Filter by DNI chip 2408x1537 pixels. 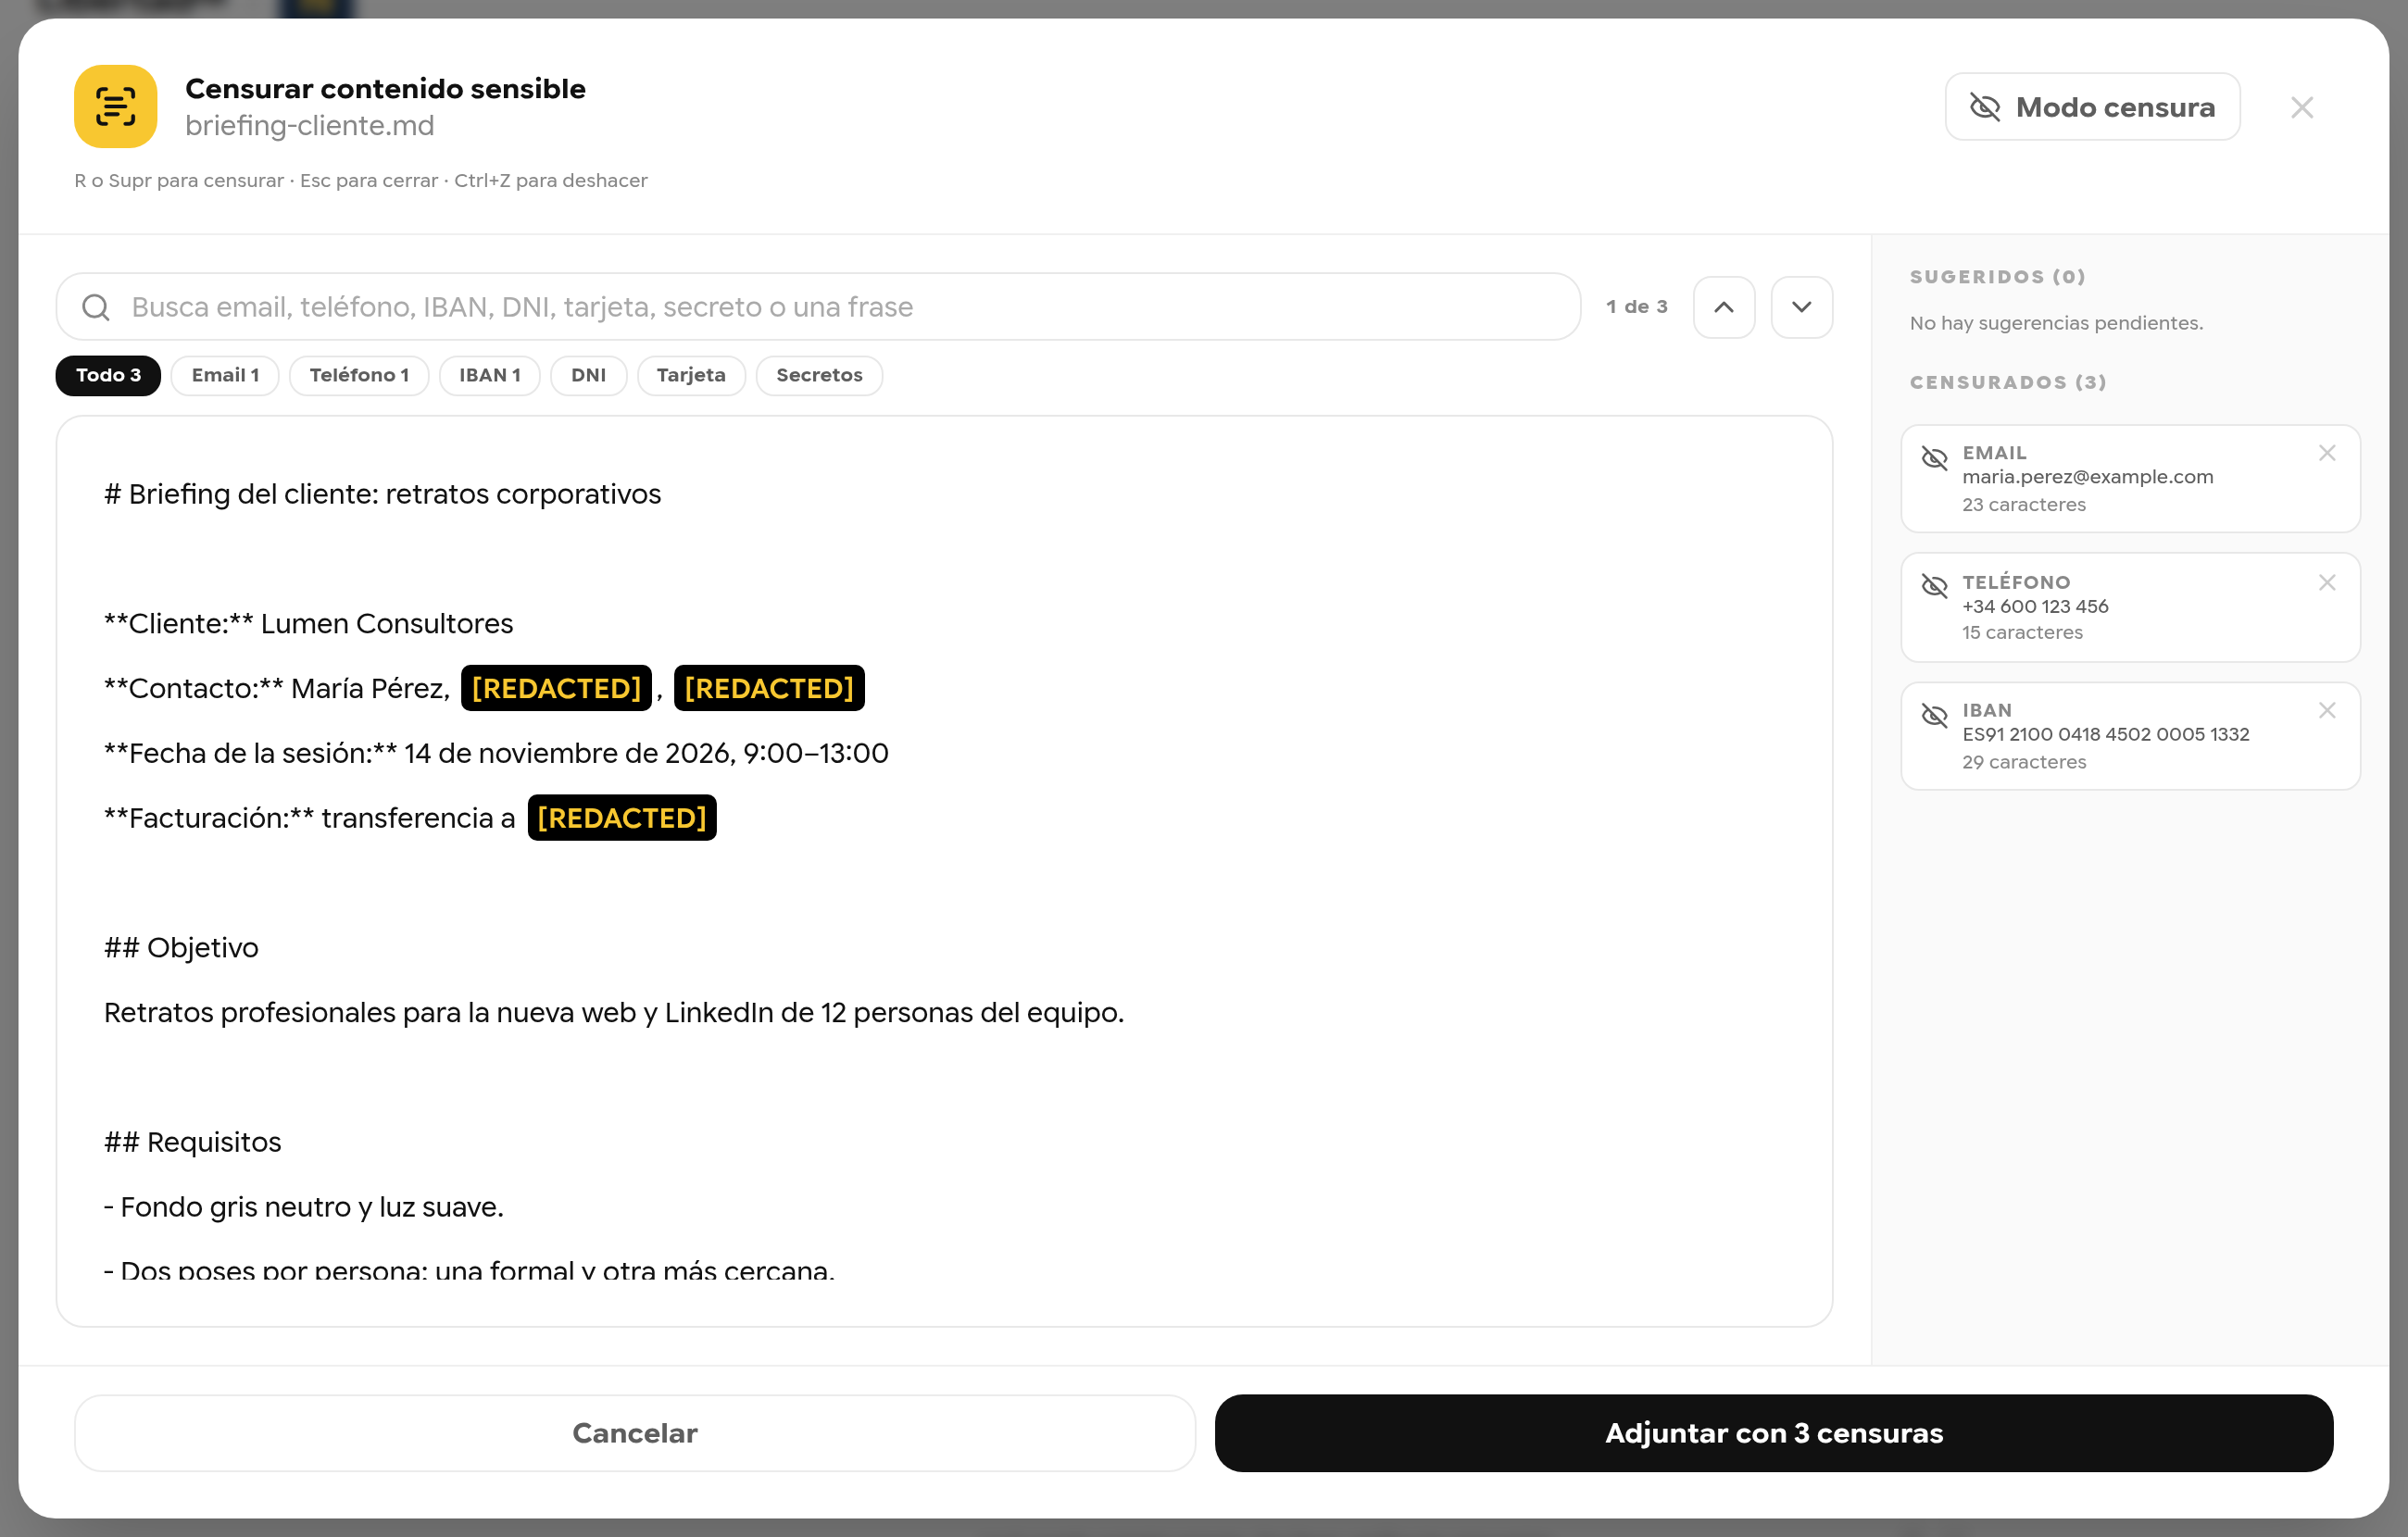pos(588,375)
